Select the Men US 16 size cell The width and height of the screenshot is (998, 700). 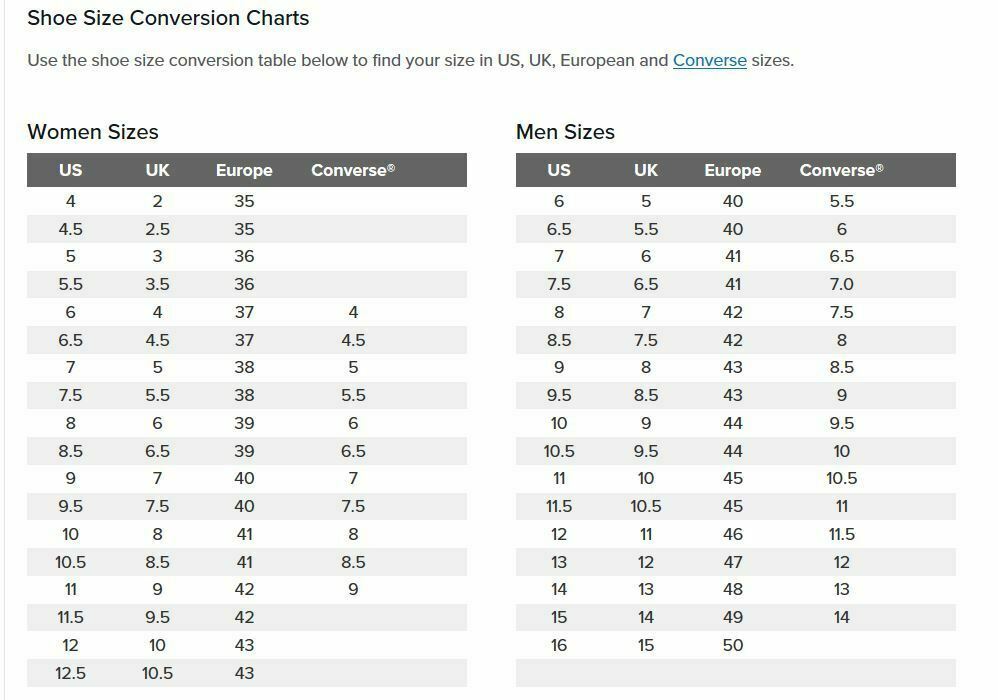click(x=559, y=645)
